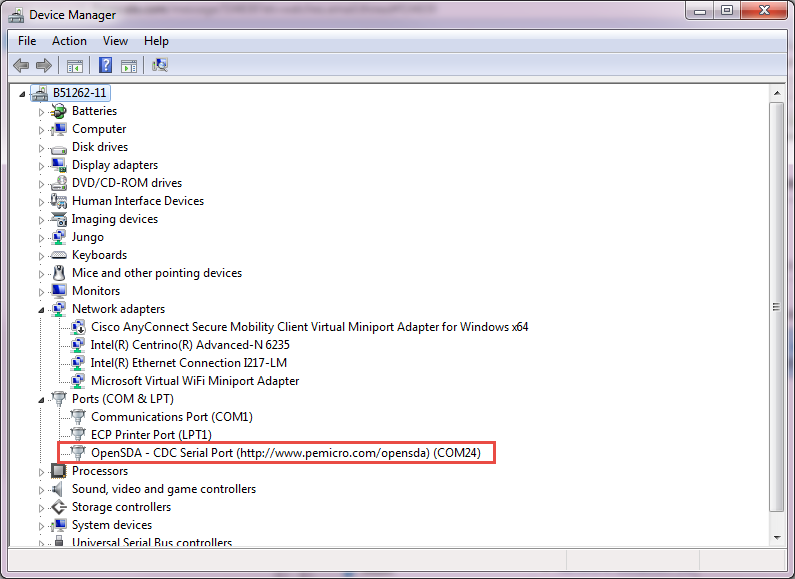
Task: Expand the Processors node
Action: [x=41, y=472]
